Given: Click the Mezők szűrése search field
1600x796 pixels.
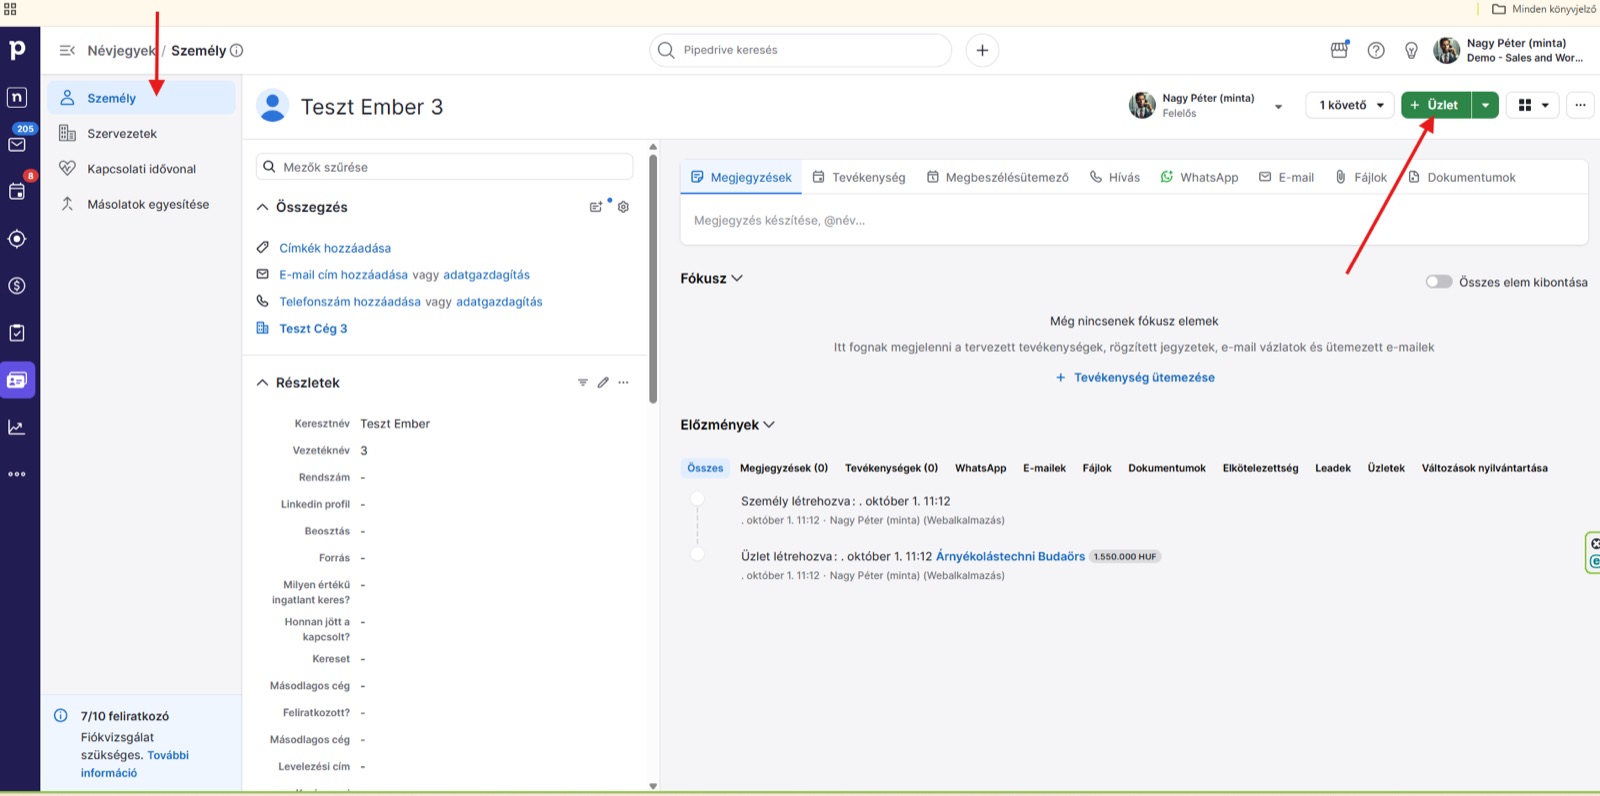Looking at the screenshot, I should pos(444,167).
